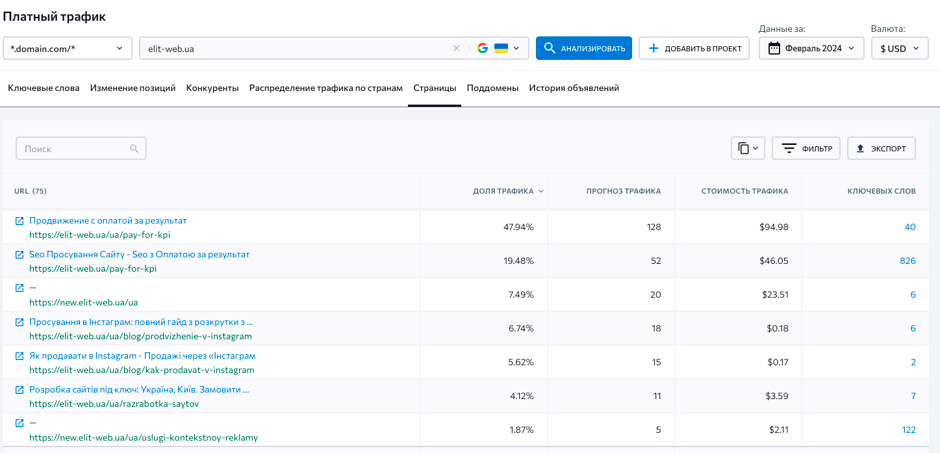Click the Прогноз трафика column header
The width and height of the screenshot is (940, 453).
(x=623, y=192)
